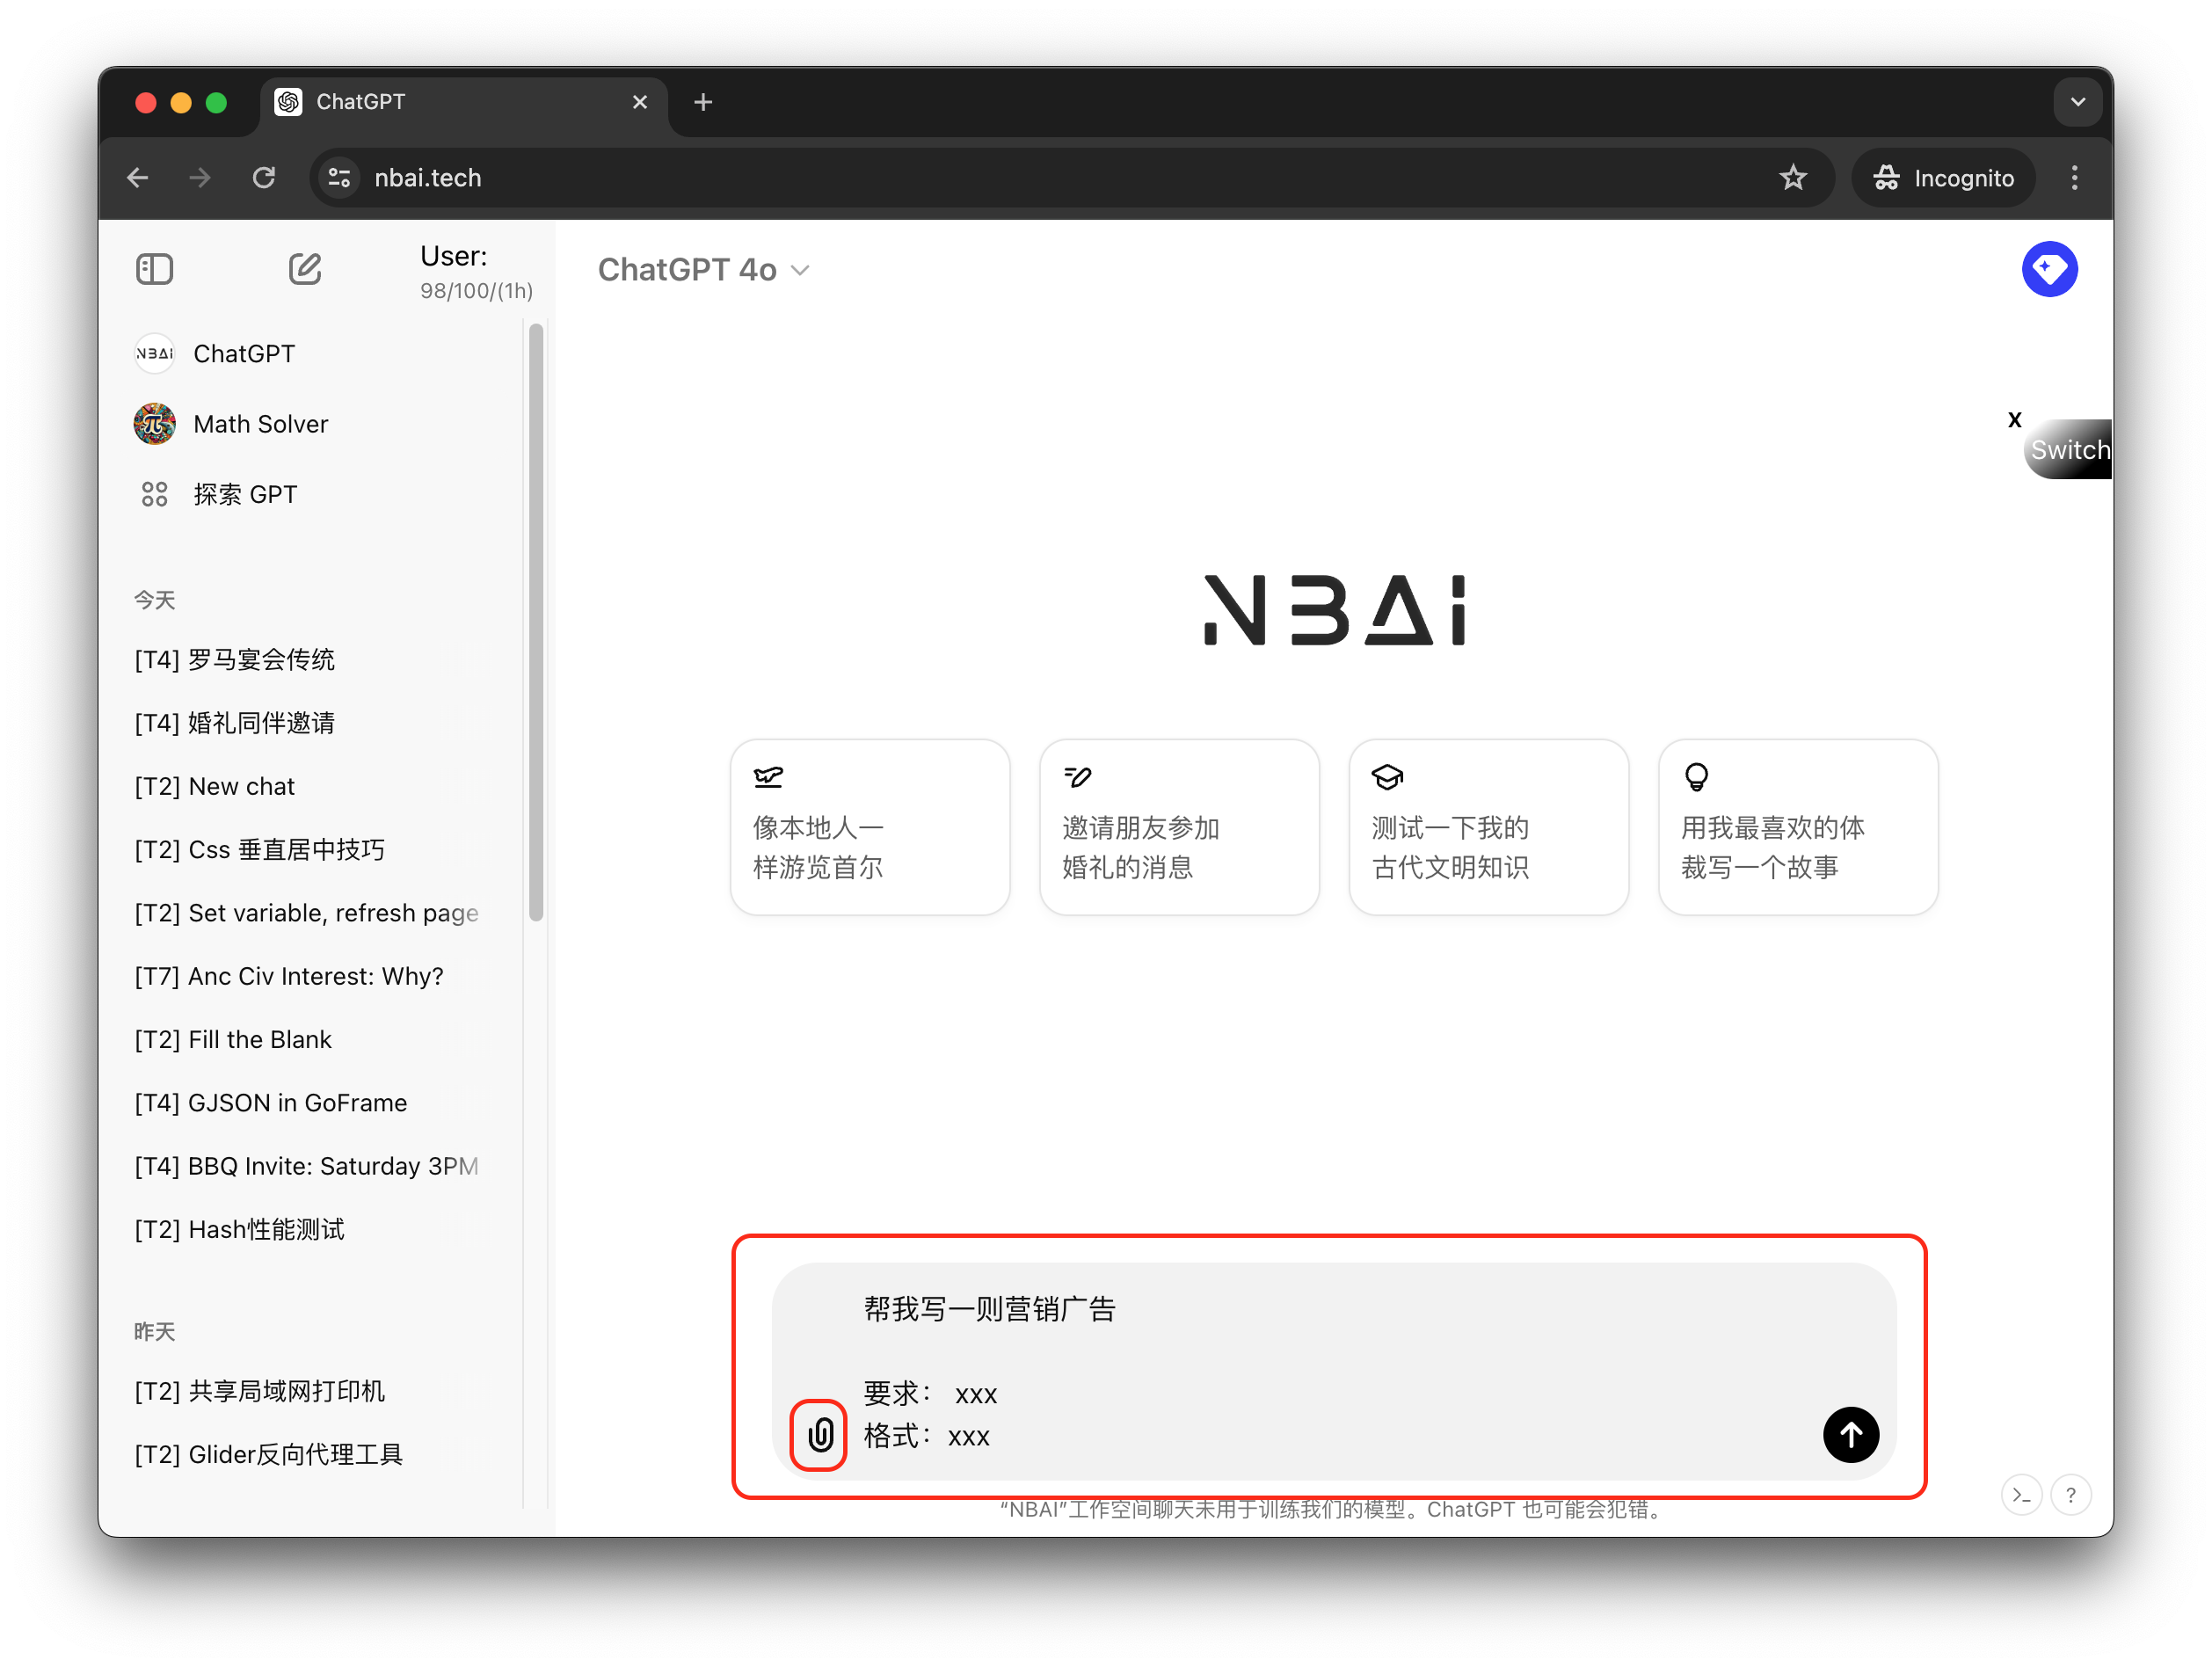The image size is (2212, 1667).
Task: Open chat [T2] Hash性能测试
Action: 239,1230
